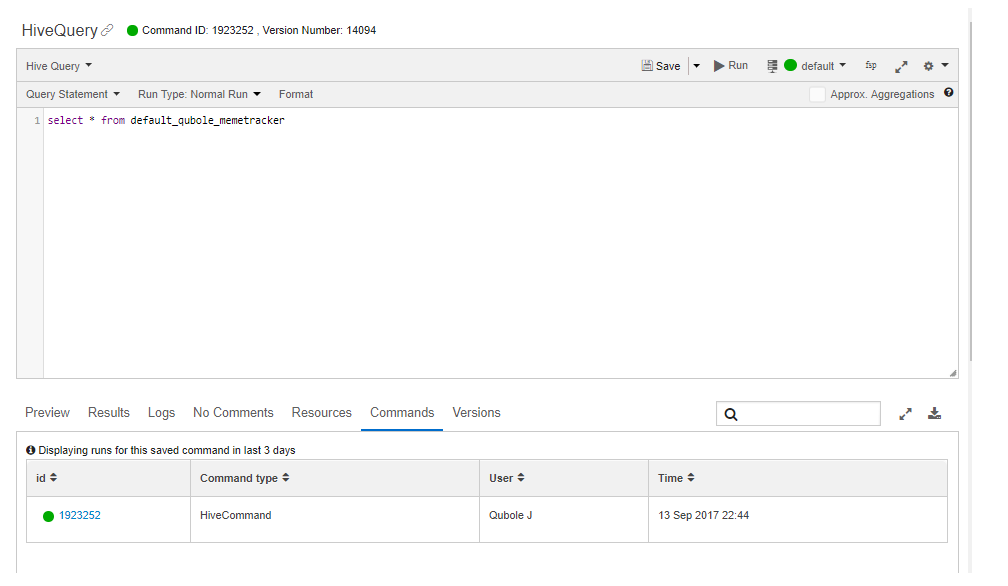The height and width of the screenshot is (586, 1008).
Task: Open the Save options dropdown arrow
Action: pyautogui.click(x=696, y=66)
